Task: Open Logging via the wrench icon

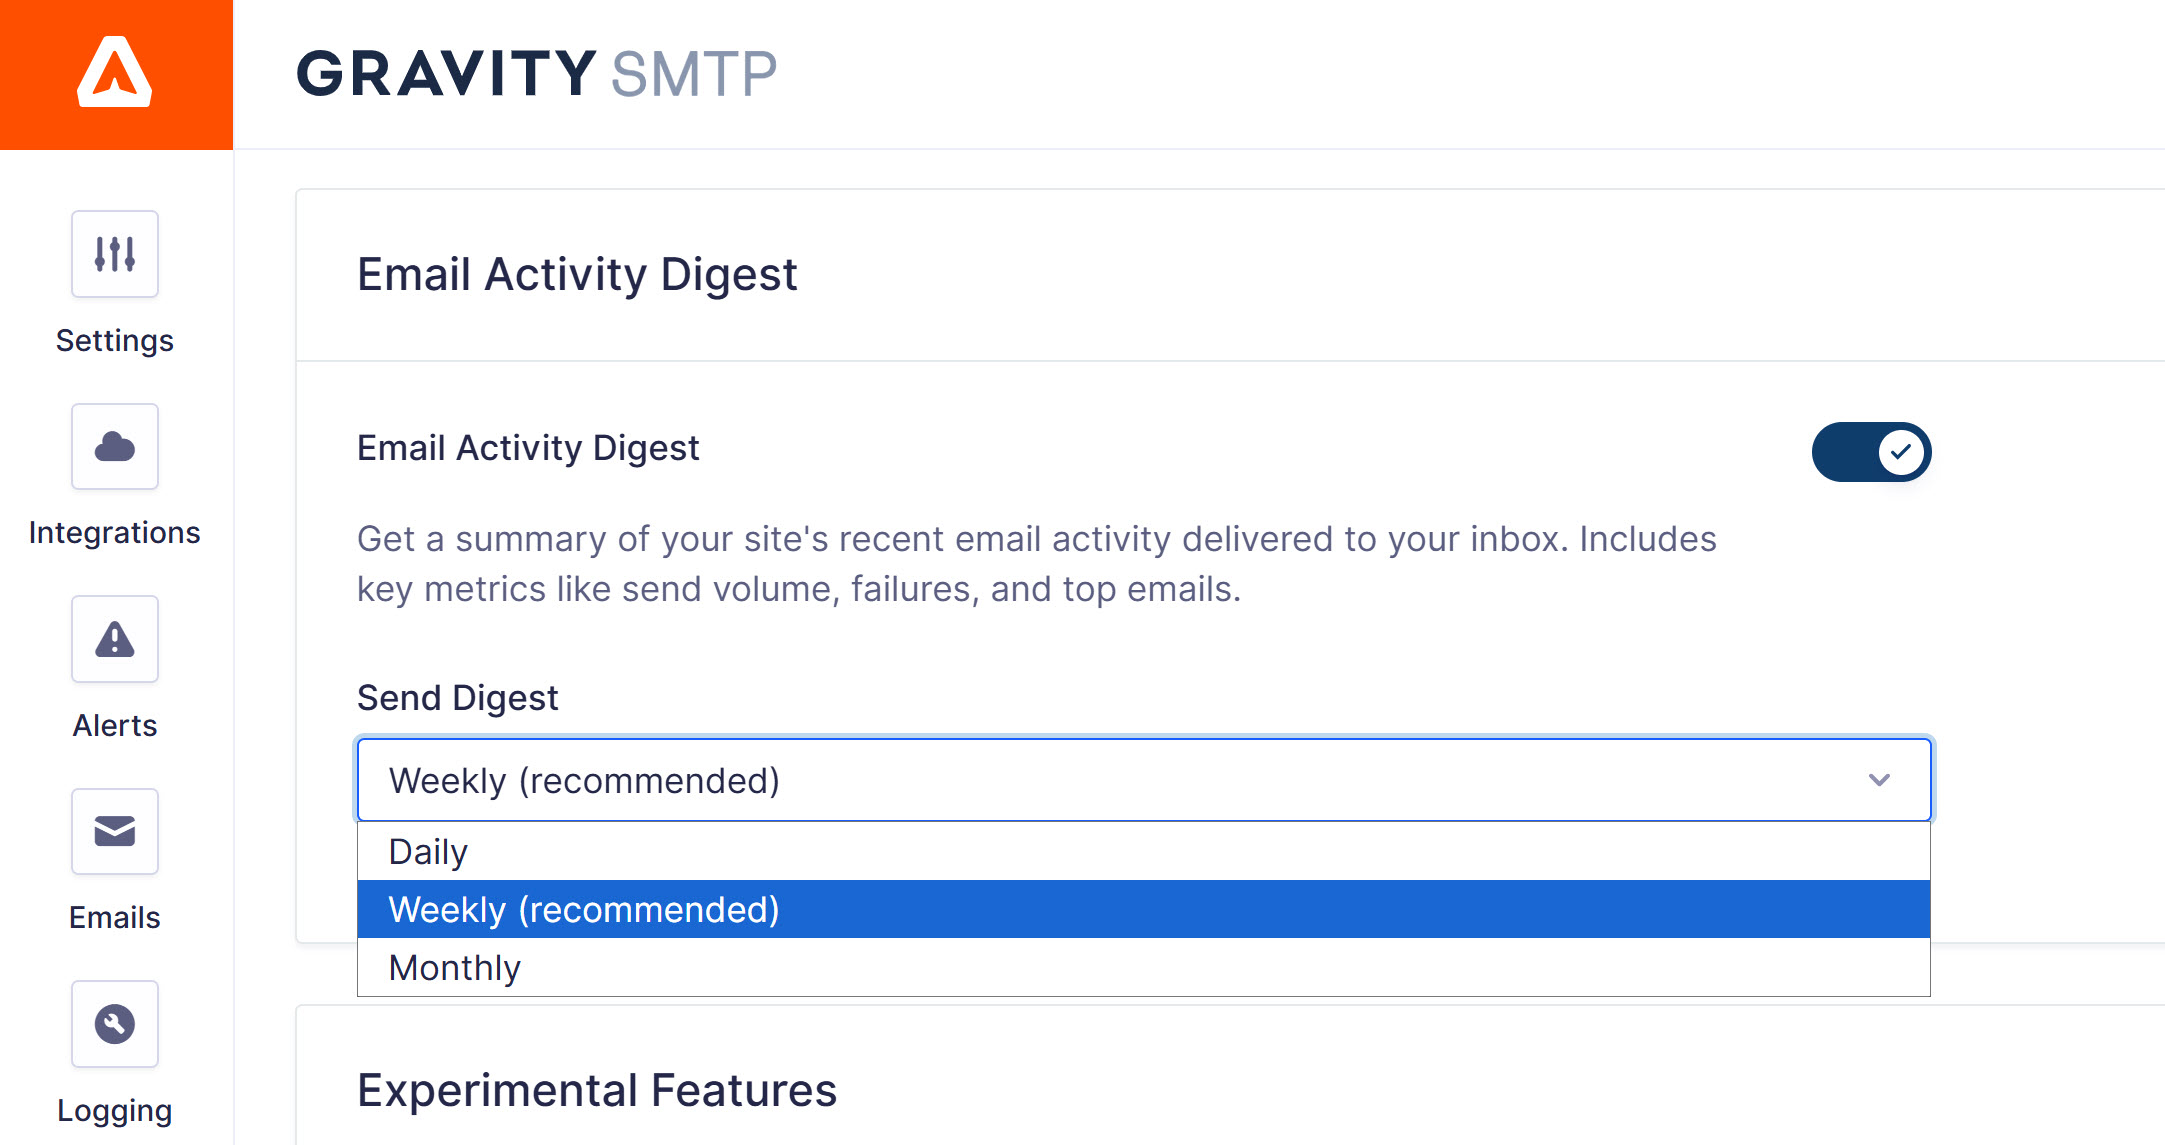Action: [115, 1023]
